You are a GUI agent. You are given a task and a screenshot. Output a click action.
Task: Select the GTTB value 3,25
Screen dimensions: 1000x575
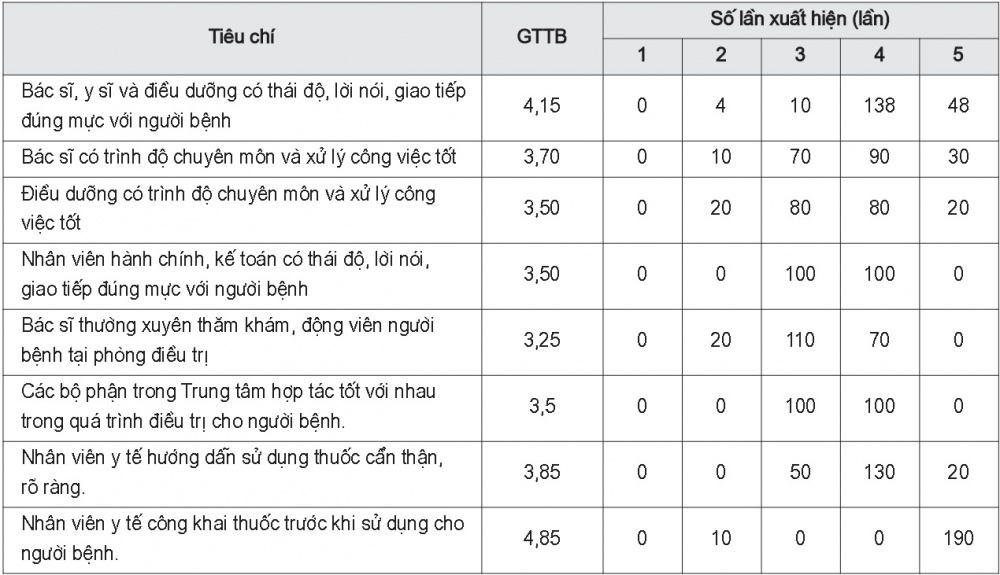541,340
